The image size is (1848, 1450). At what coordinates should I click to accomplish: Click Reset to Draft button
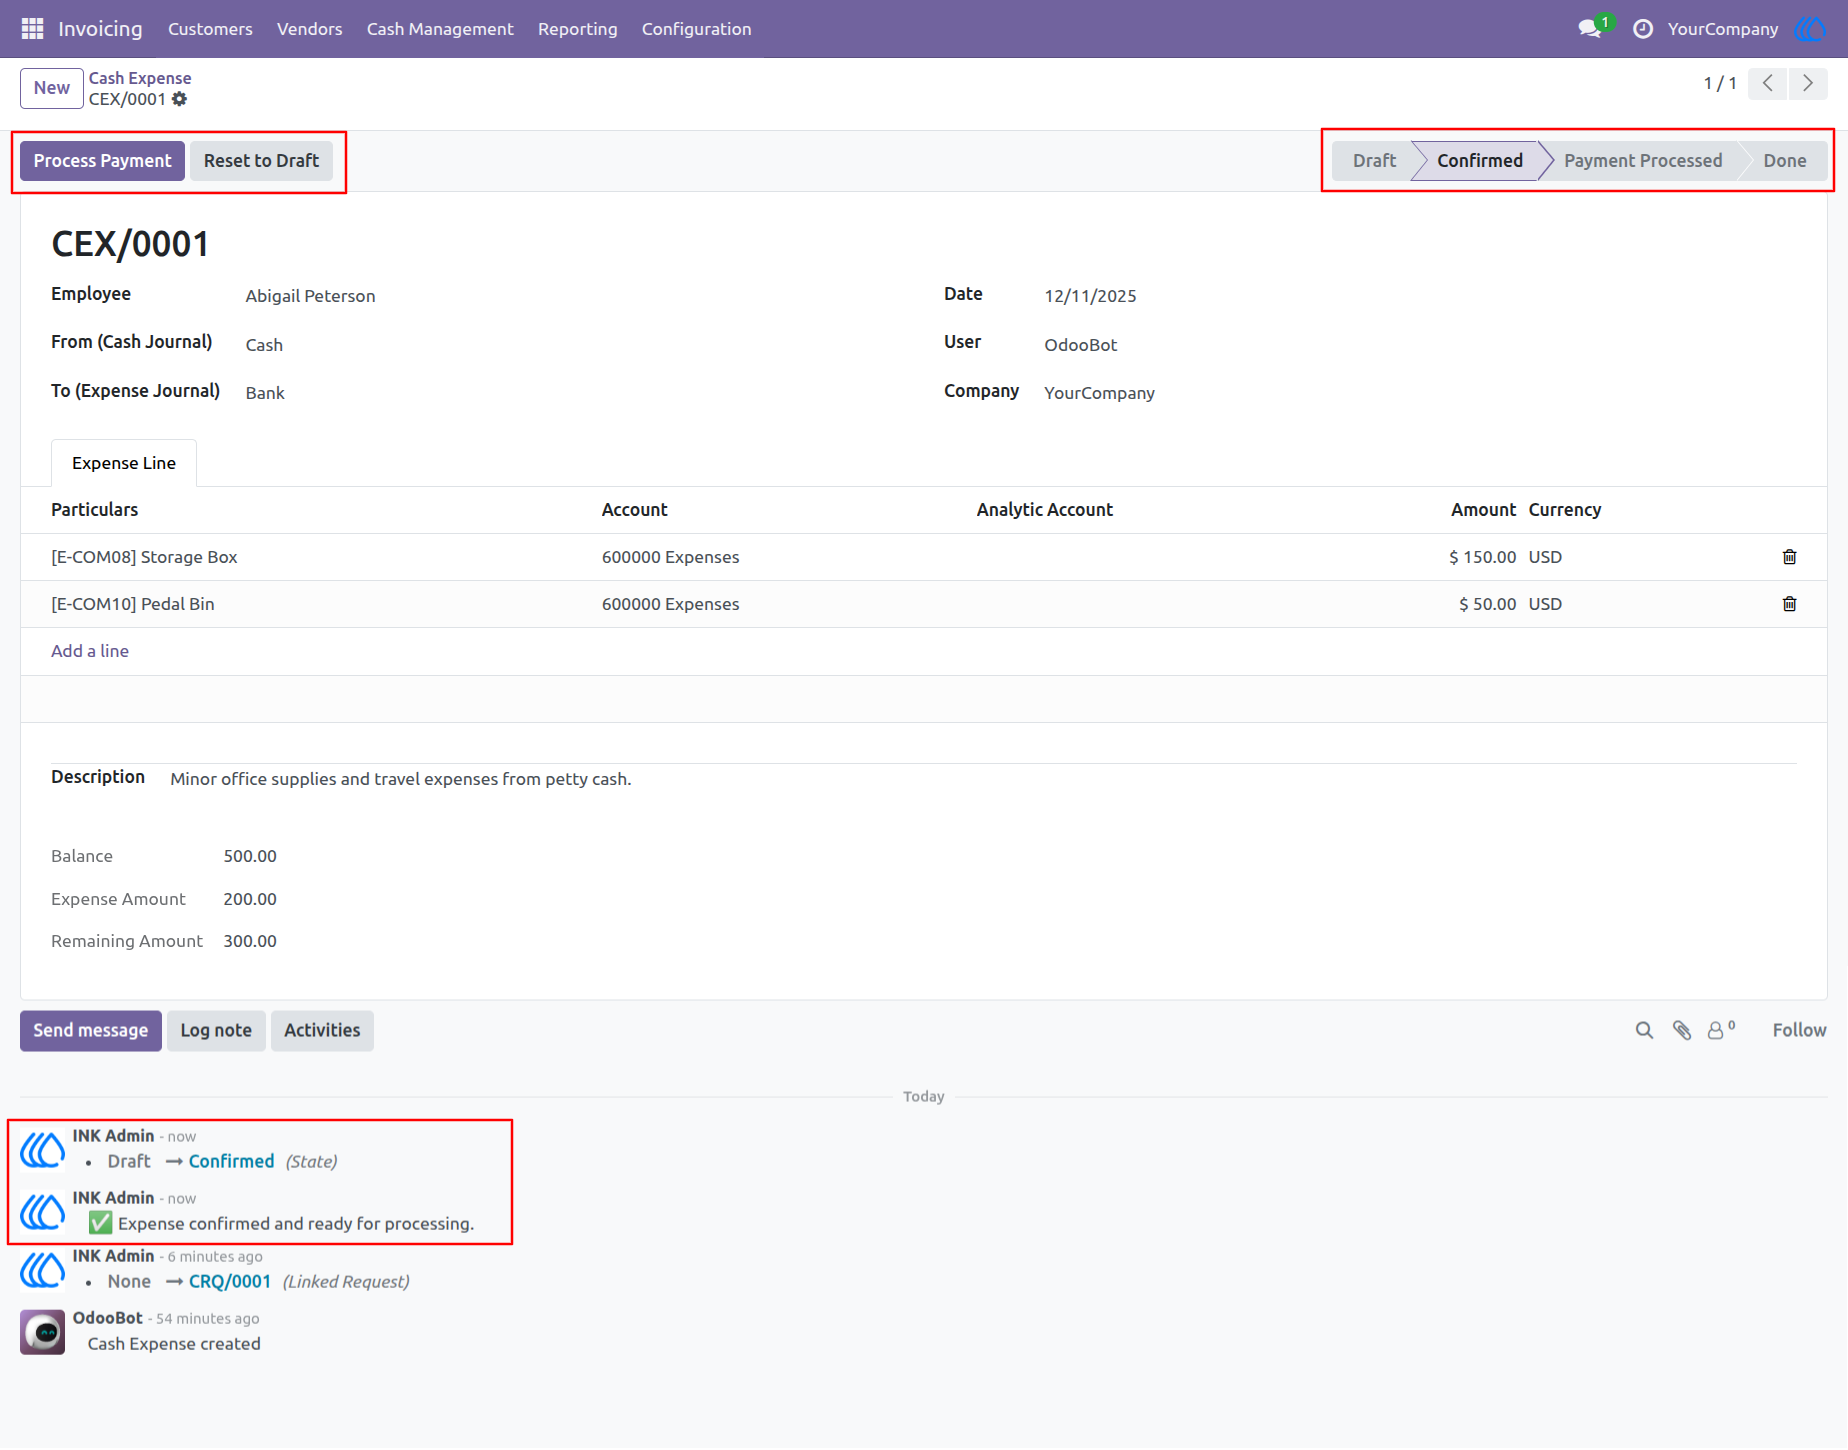261,161
